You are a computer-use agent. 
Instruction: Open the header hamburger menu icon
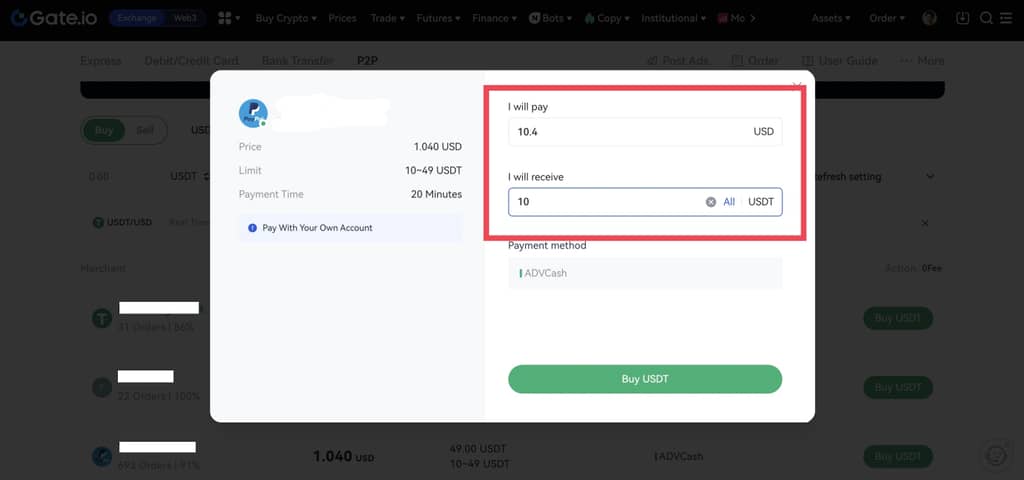(1008, 18)
